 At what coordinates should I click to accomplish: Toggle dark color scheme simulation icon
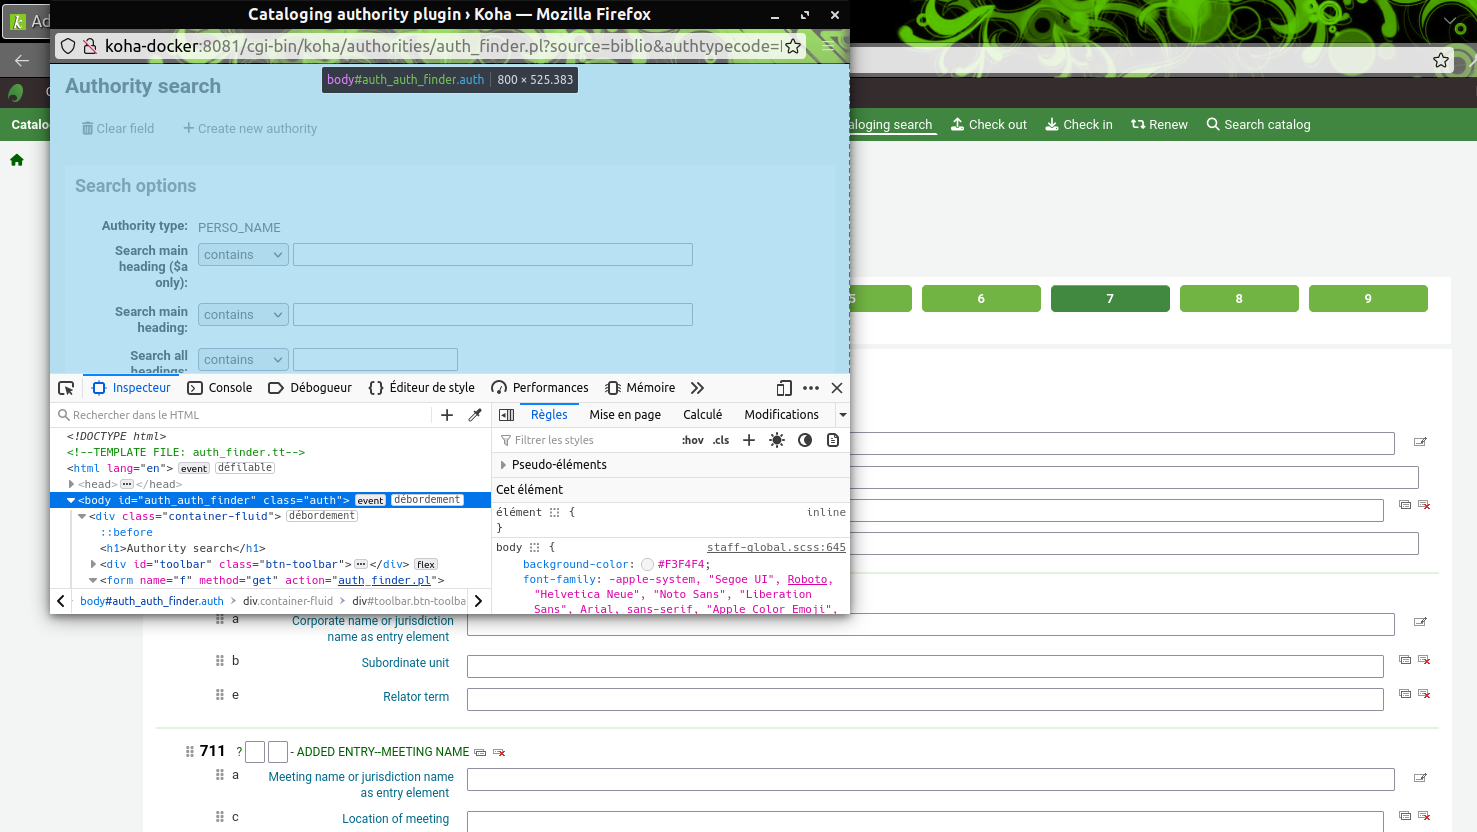pyautogui.click(x=805, y=440)
